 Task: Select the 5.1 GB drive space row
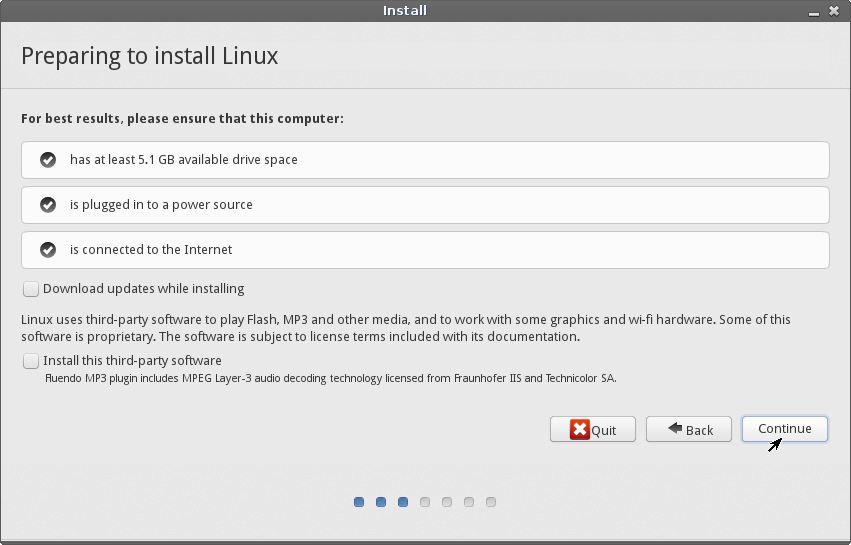426,160
